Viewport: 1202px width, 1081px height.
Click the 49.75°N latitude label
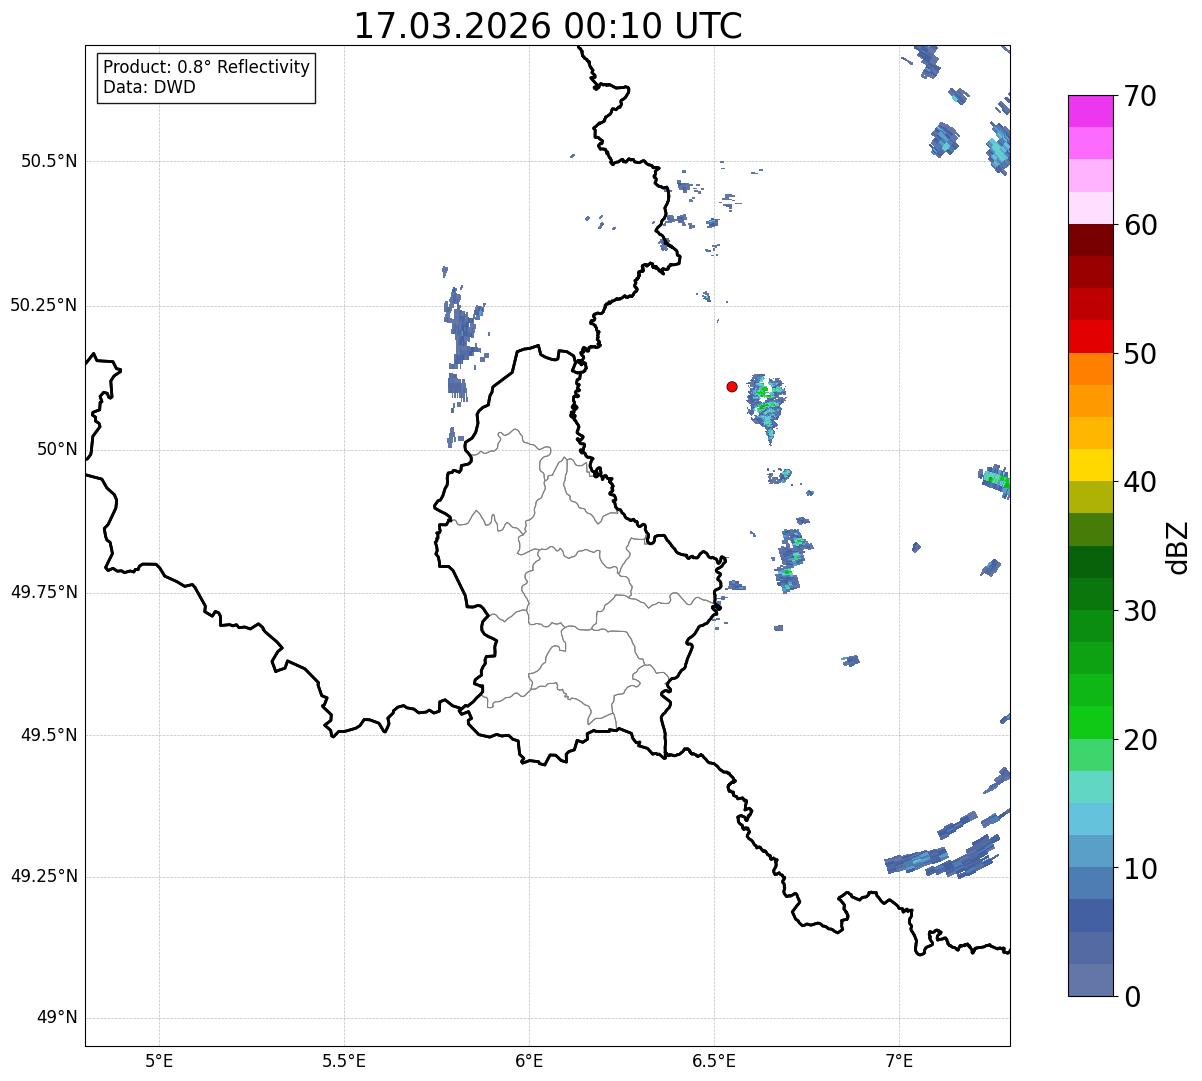(x=43, y=592)
